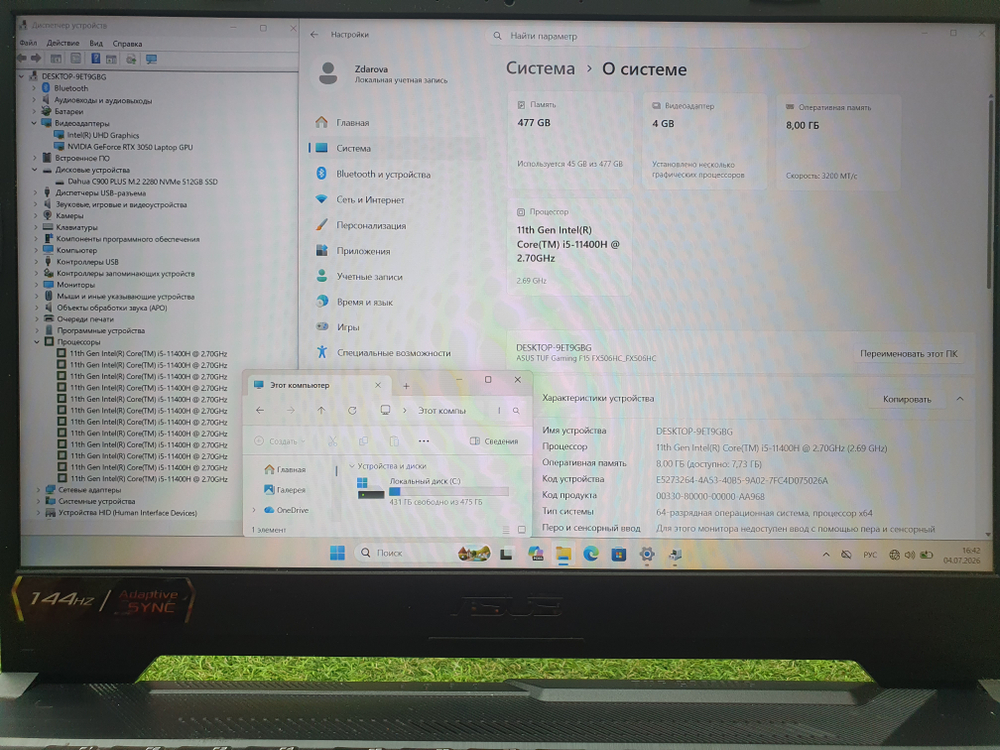Open Игры settings
Screen dimensions: 1000x750
click(x=348, y=327)
